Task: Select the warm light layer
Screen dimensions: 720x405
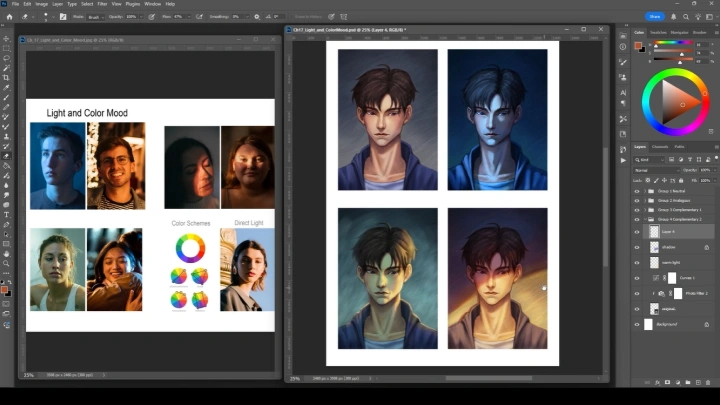Action: (671, 263)
